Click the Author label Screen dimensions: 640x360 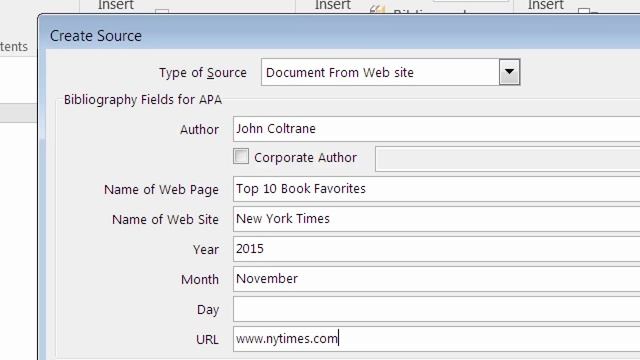tap(200, 129)
